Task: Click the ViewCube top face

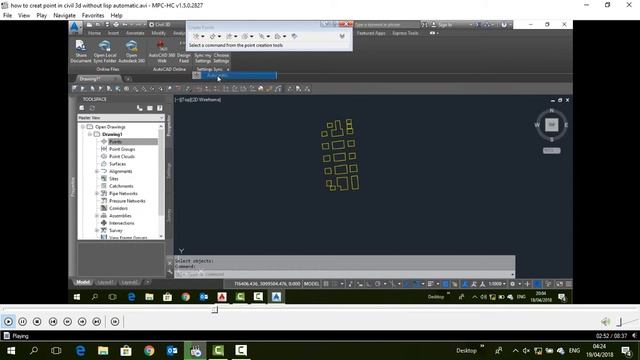Action: (x=551, y=124)
